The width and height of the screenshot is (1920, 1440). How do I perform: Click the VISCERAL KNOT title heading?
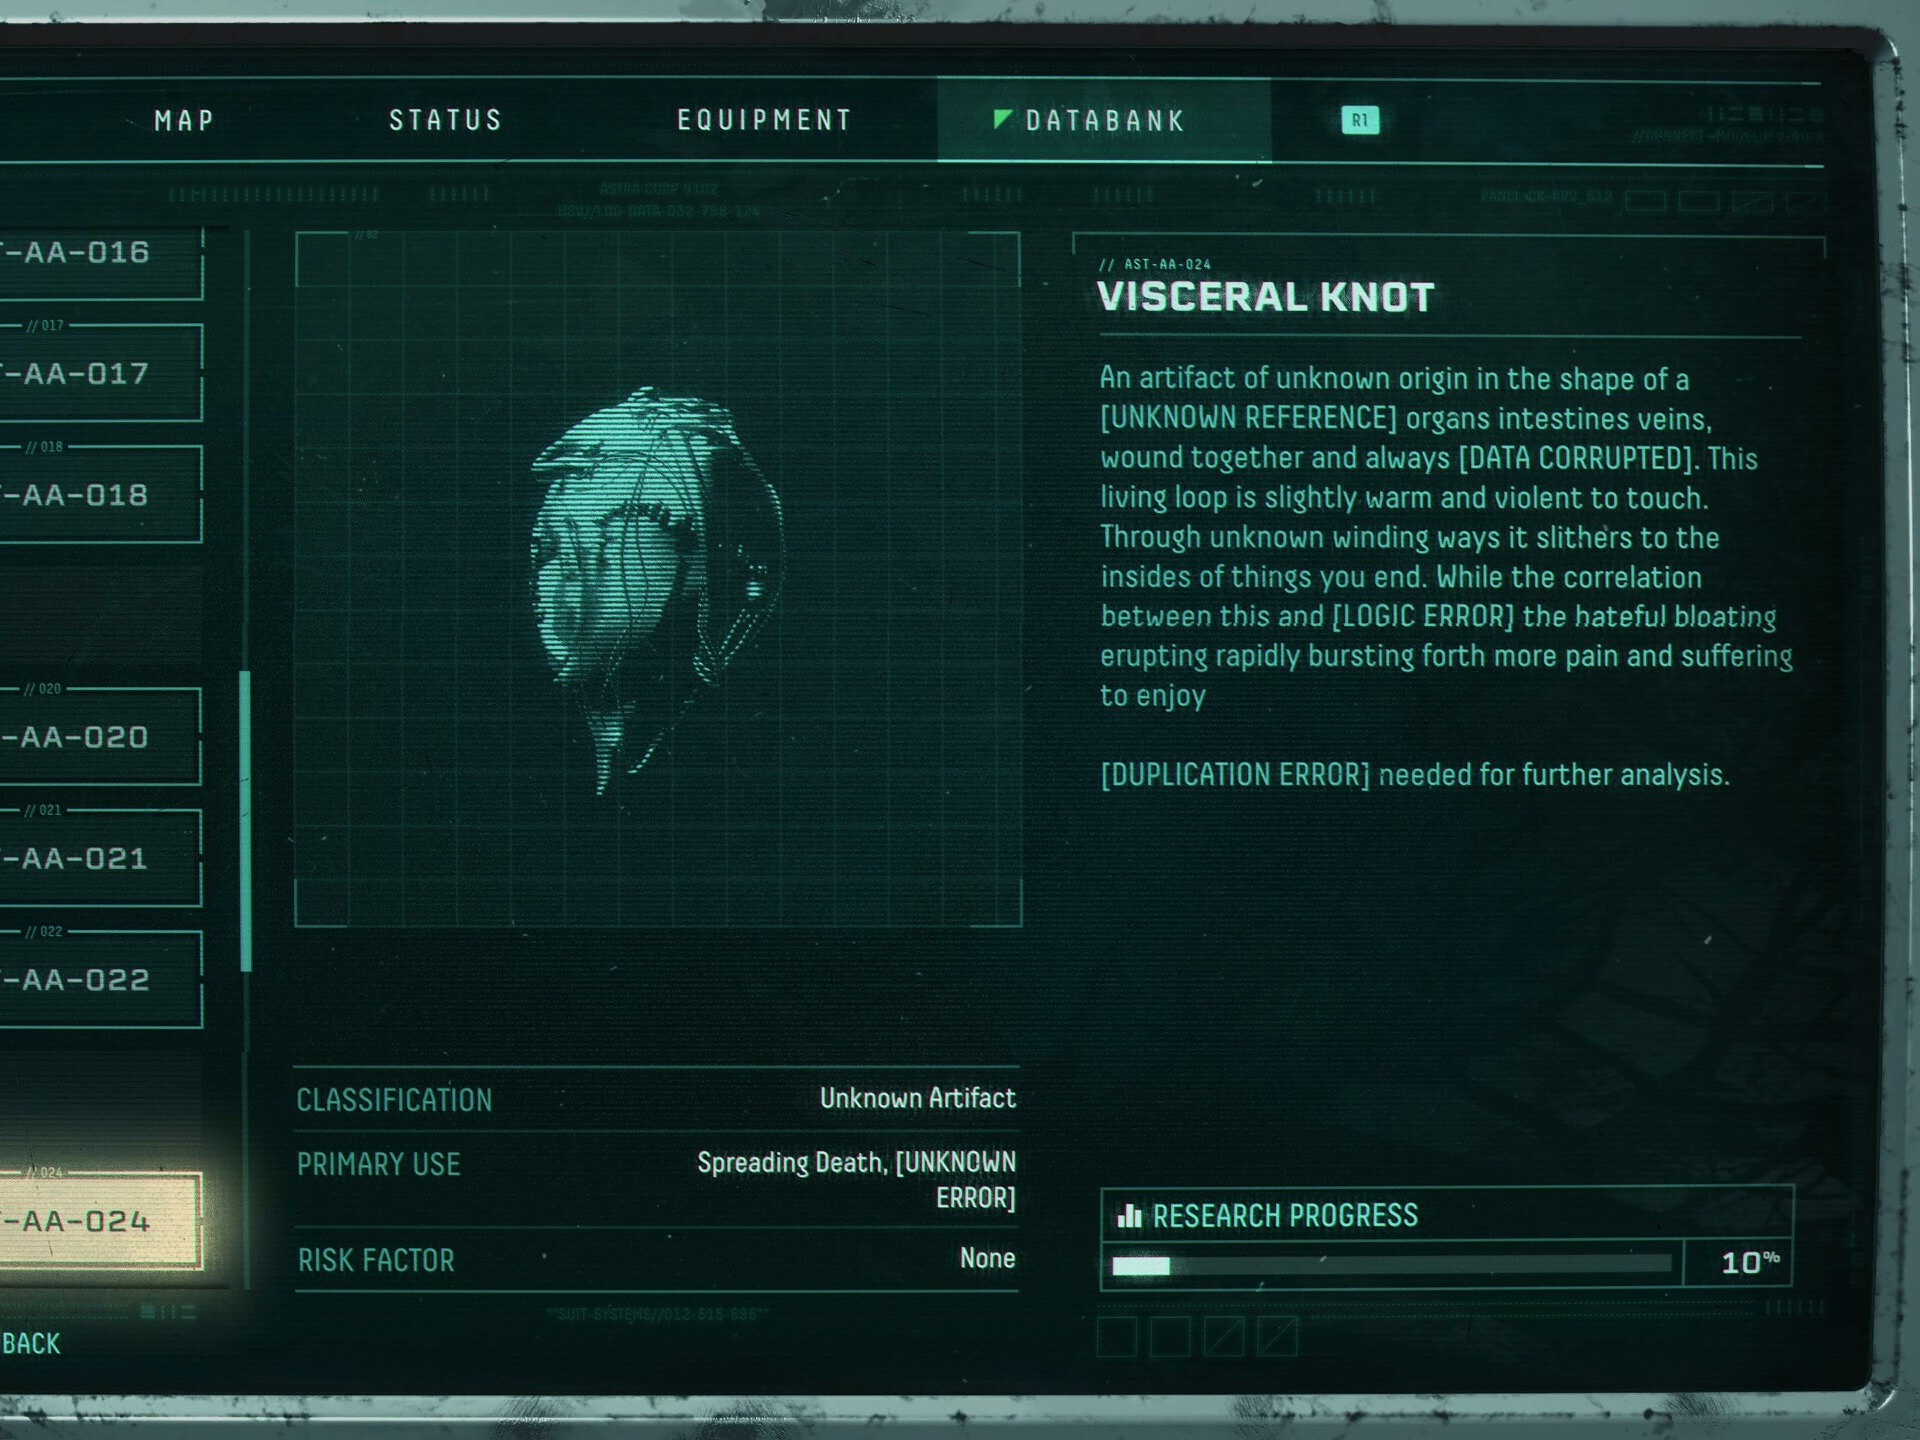pos(1265,297)
